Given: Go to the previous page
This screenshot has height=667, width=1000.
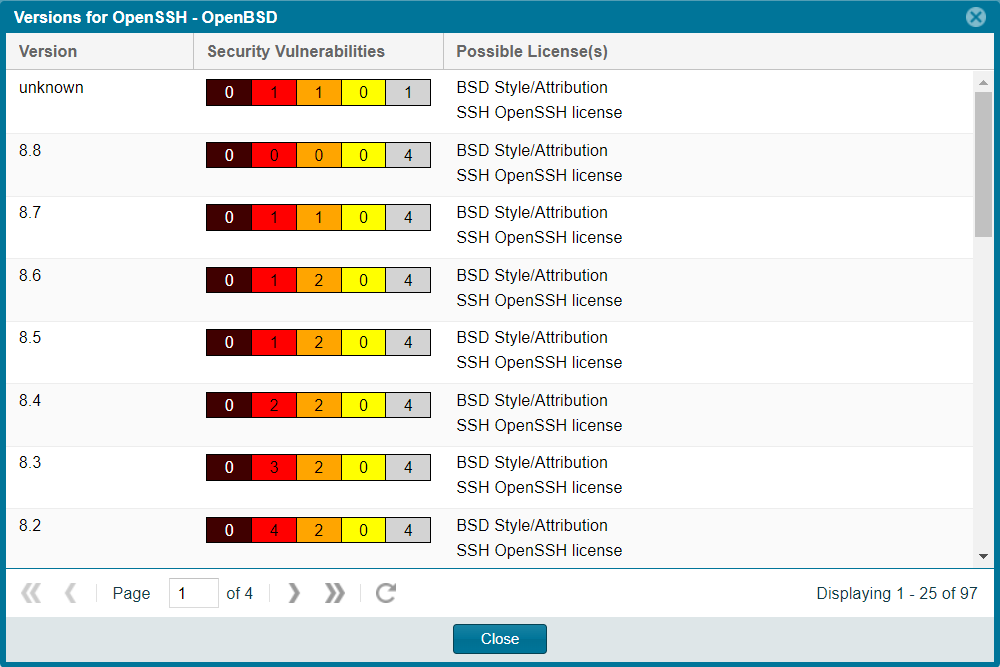Looking at the screenshot, I should 70,593.
